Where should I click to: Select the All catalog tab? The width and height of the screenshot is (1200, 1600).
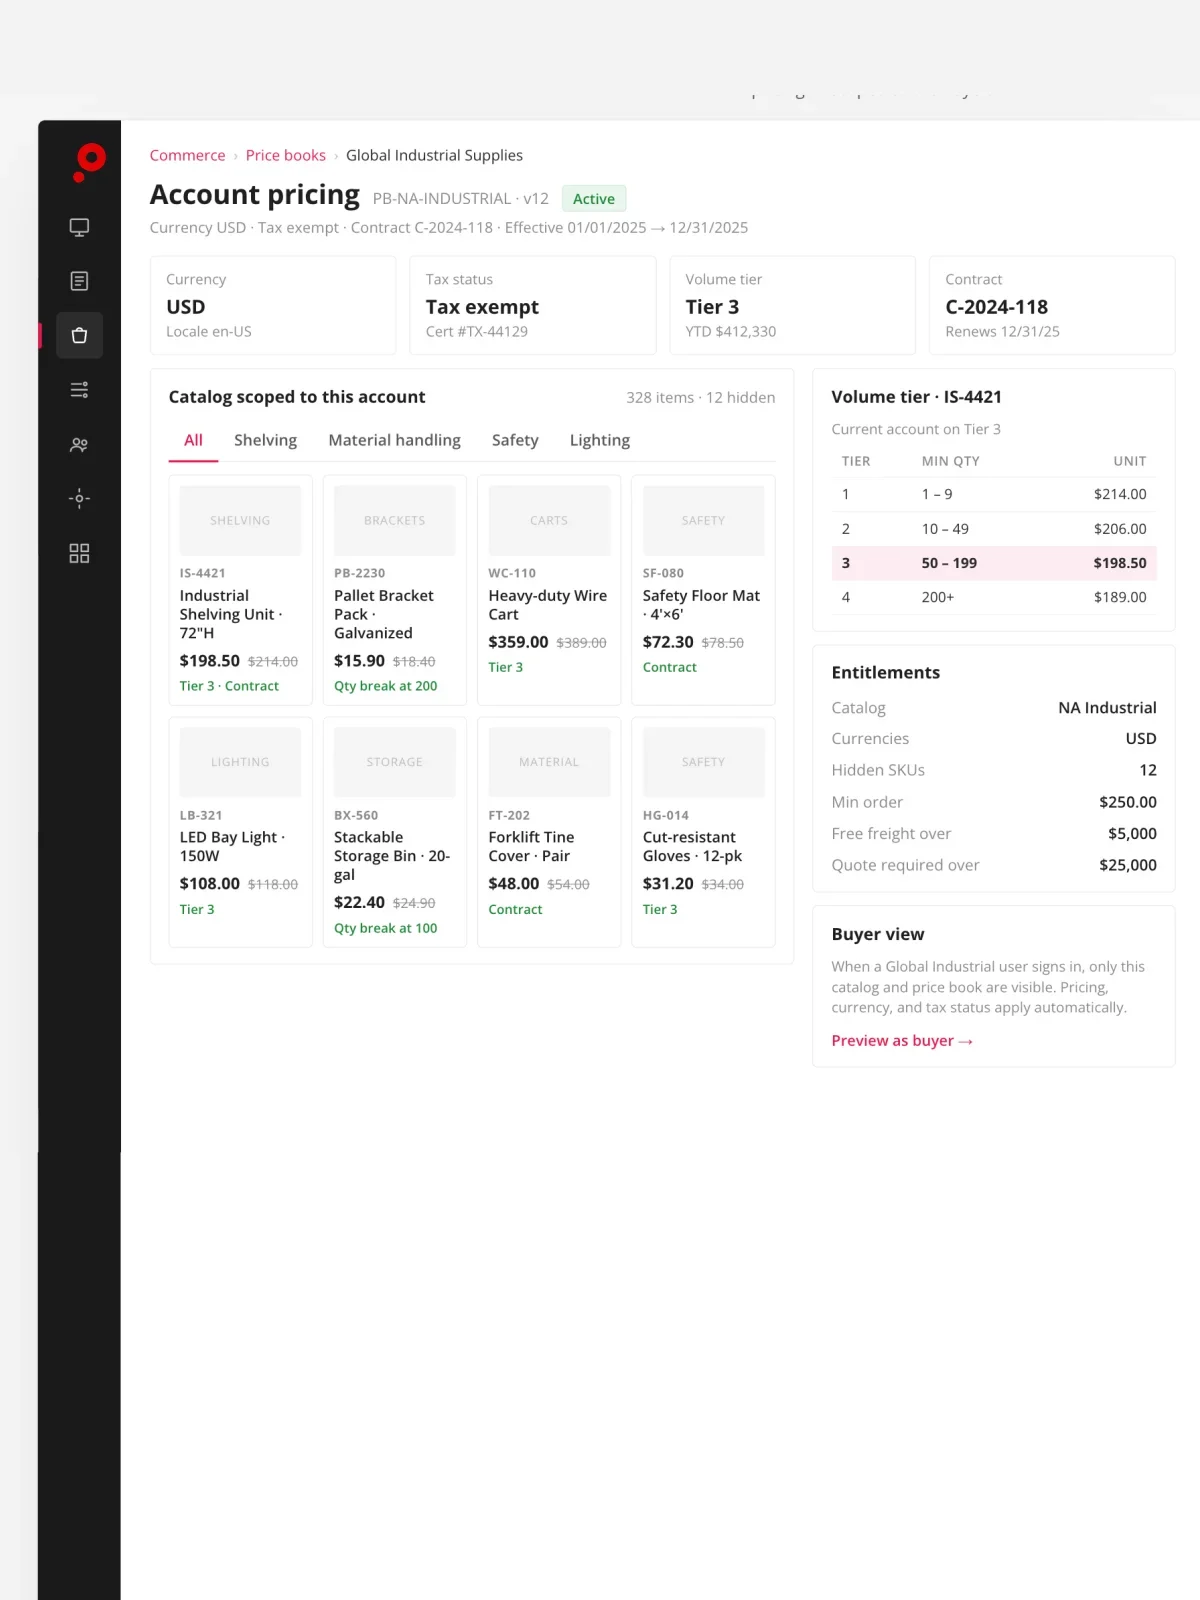point(193,440)
